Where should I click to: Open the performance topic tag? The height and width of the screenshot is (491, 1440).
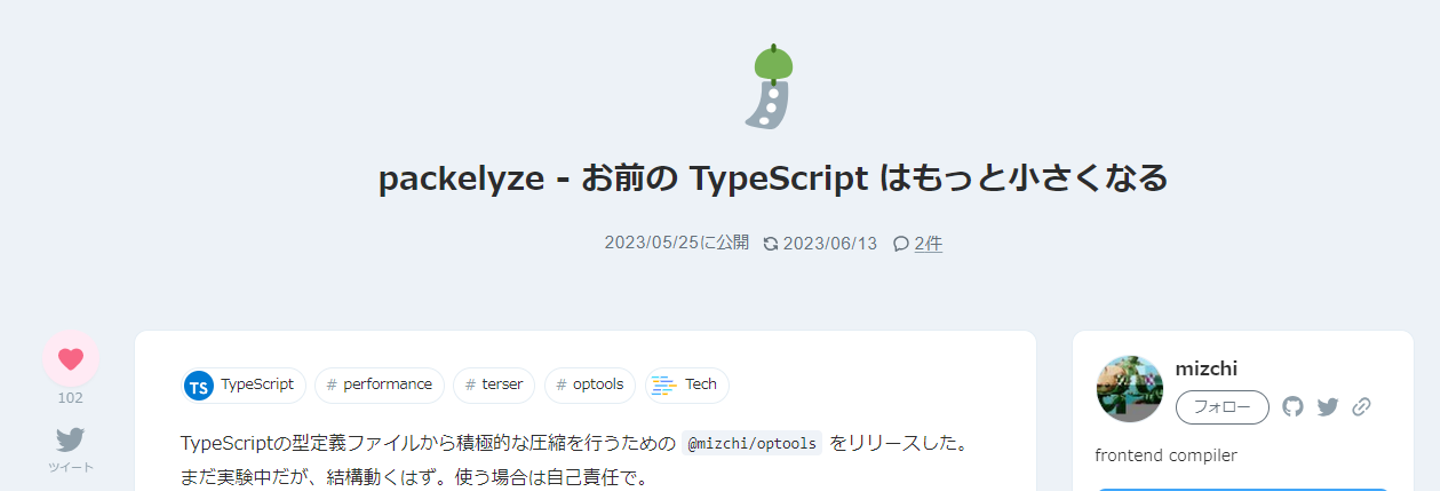[379, 385]
